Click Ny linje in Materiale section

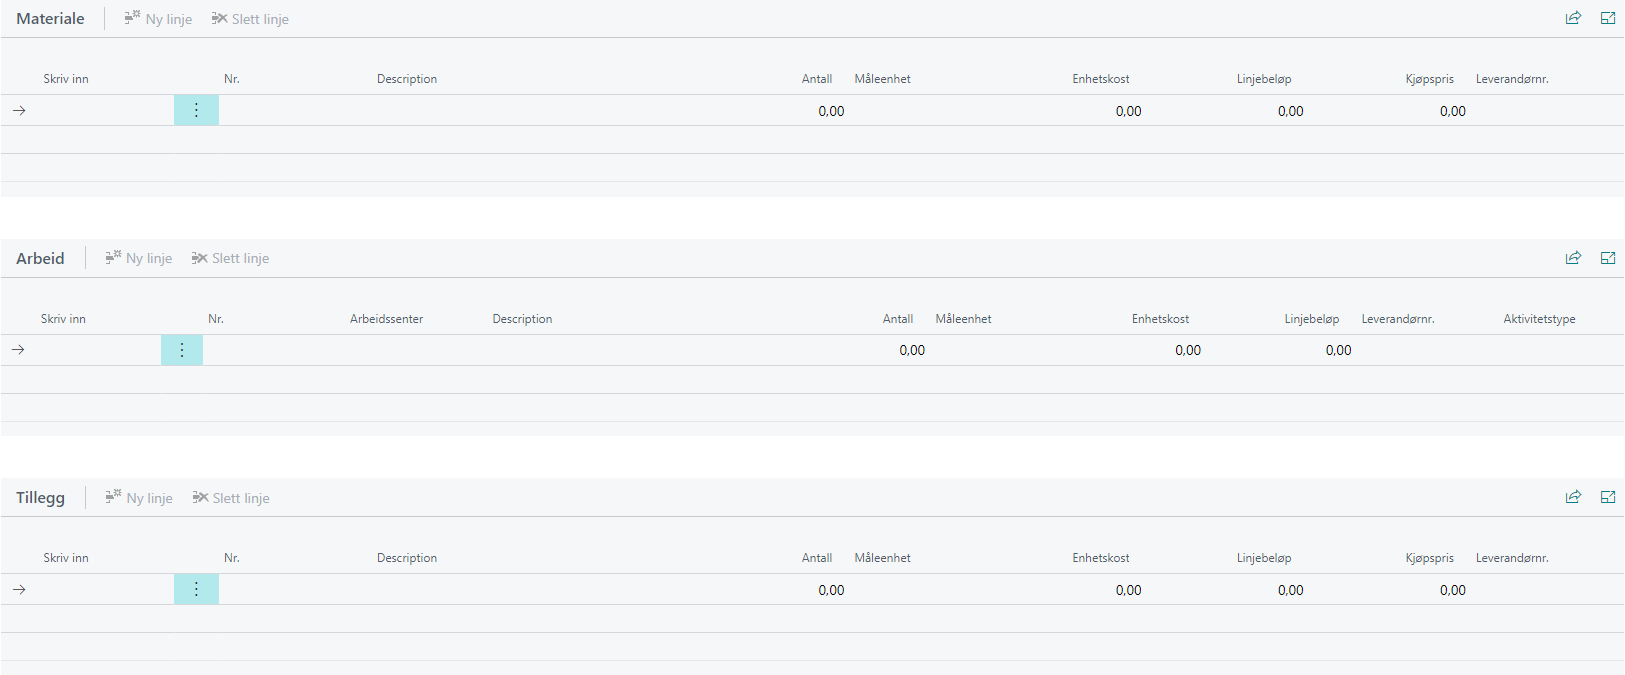158,19
